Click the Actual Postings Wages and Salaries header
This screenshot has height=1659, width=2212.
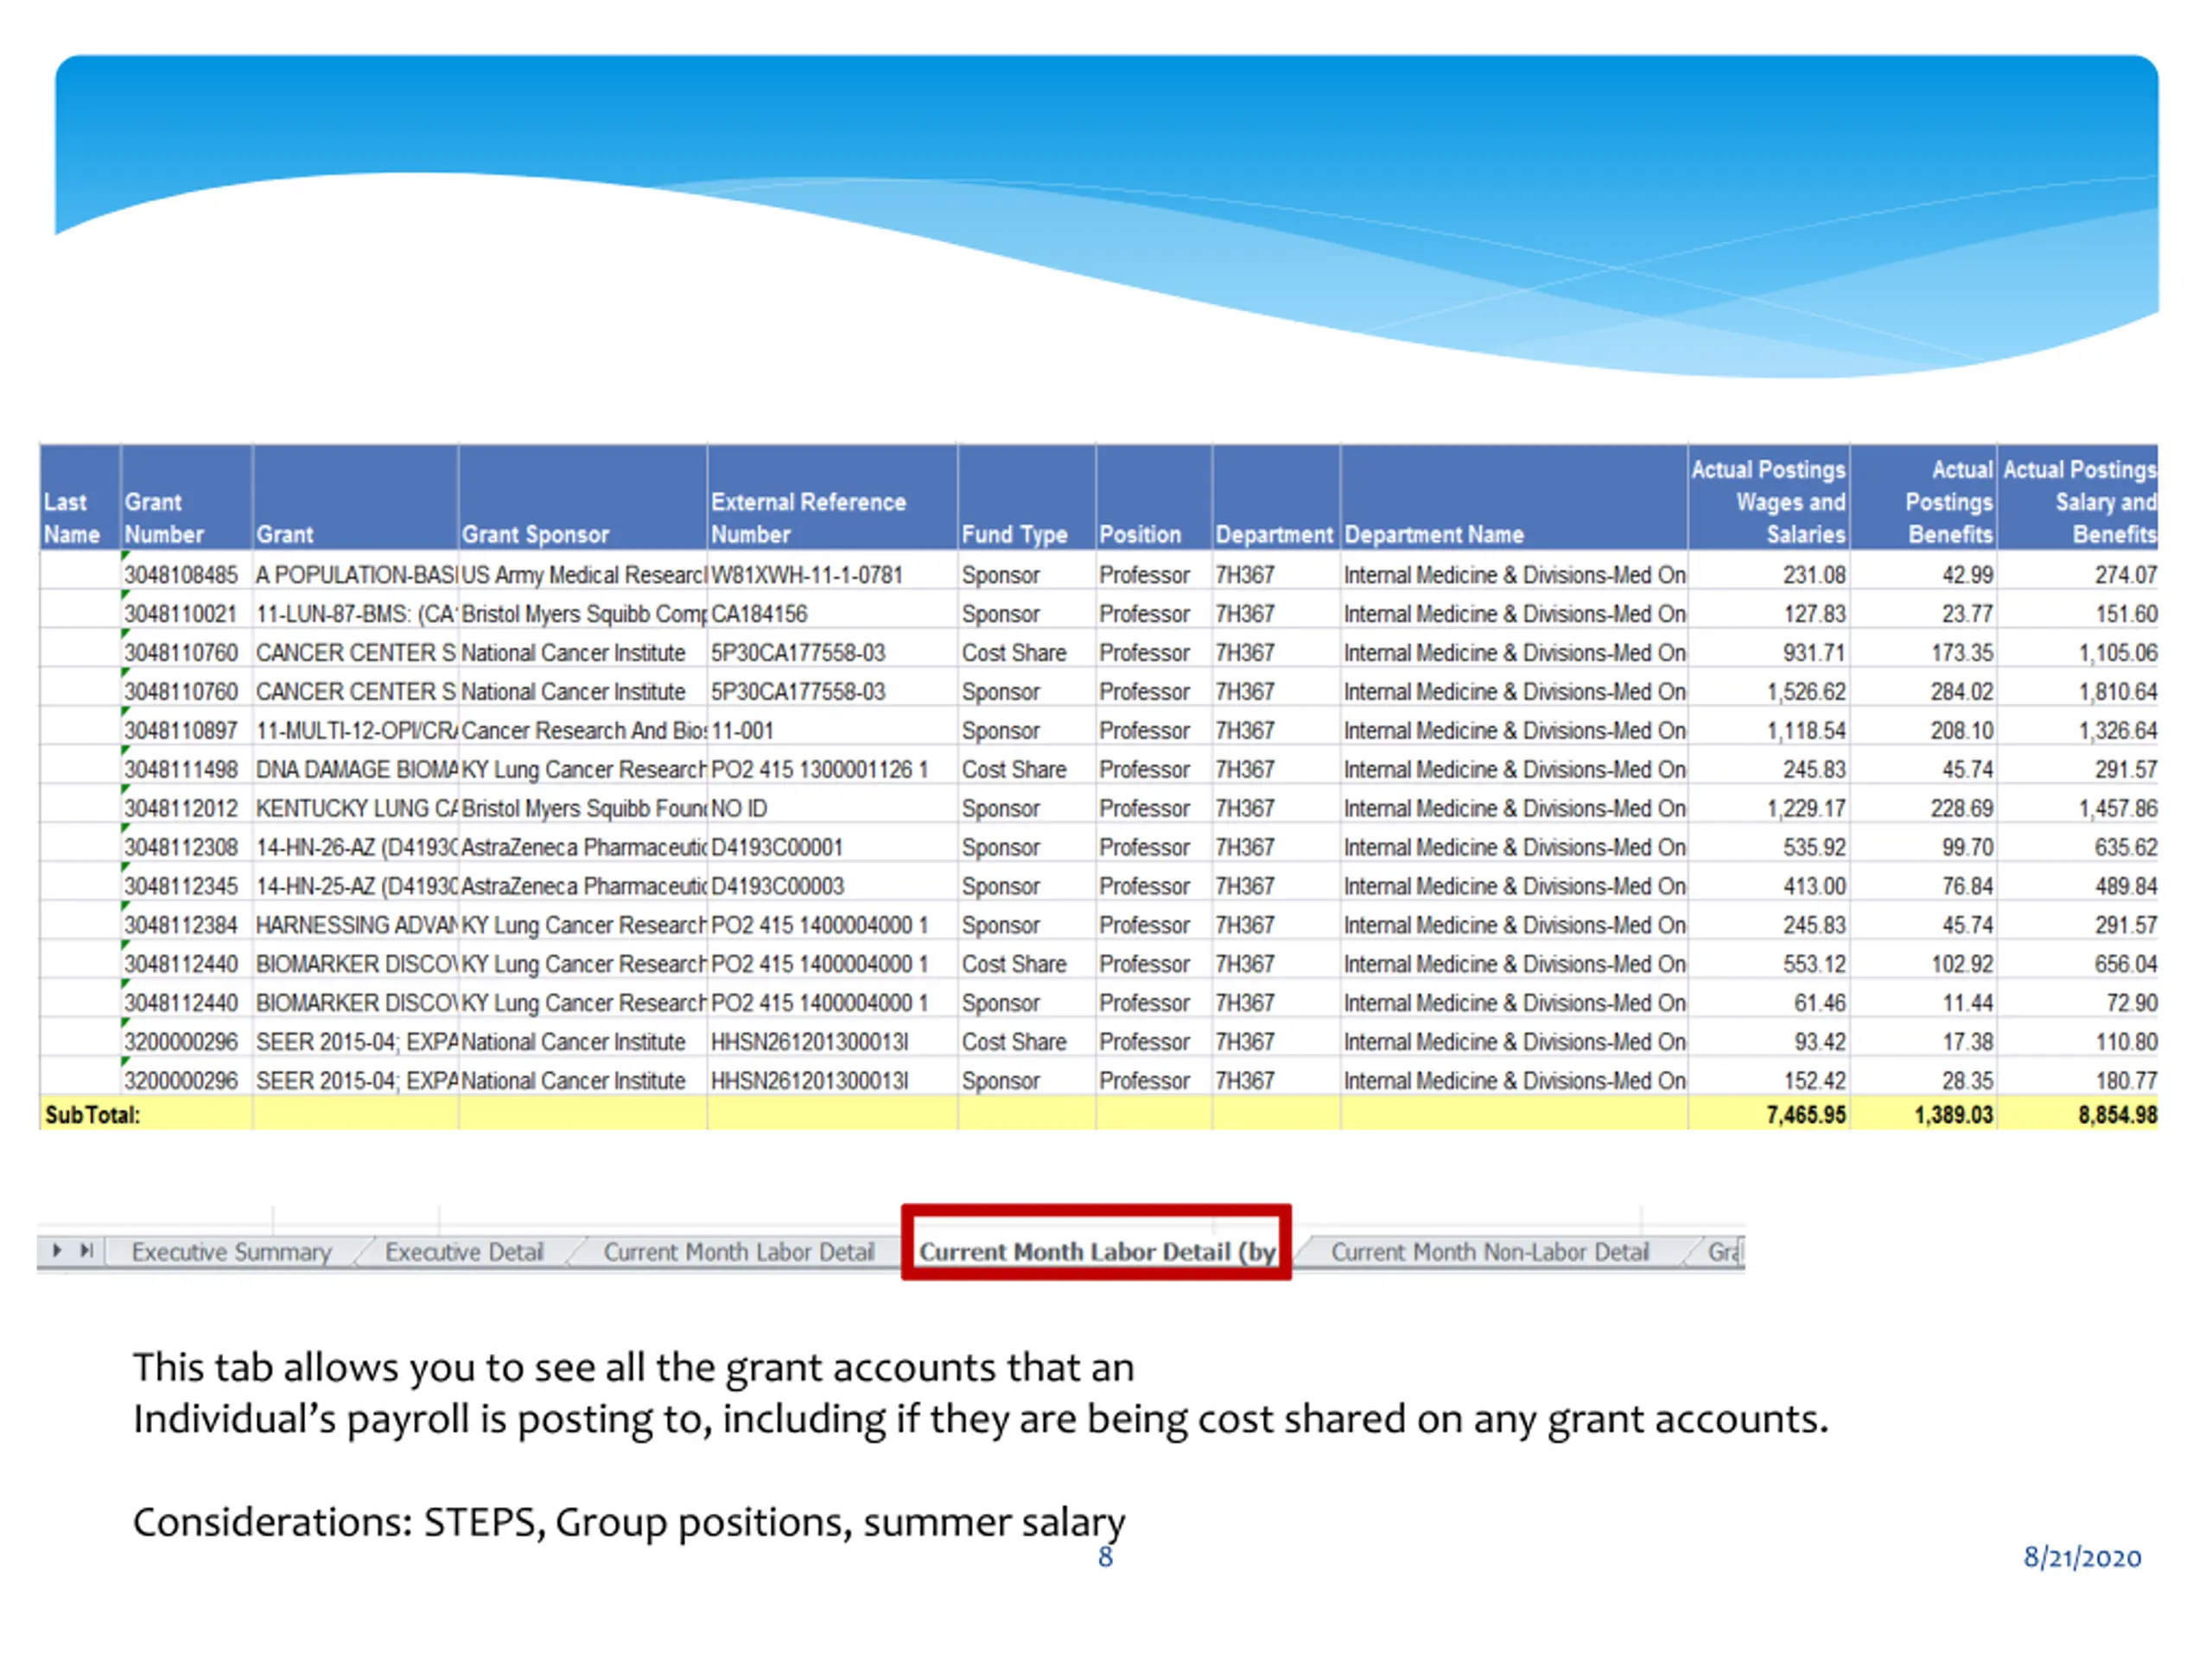click(x=1769, y=497)
